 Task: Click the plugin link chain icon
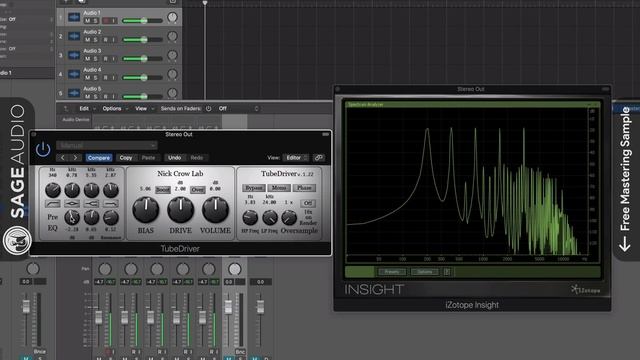tap(319, 158)
